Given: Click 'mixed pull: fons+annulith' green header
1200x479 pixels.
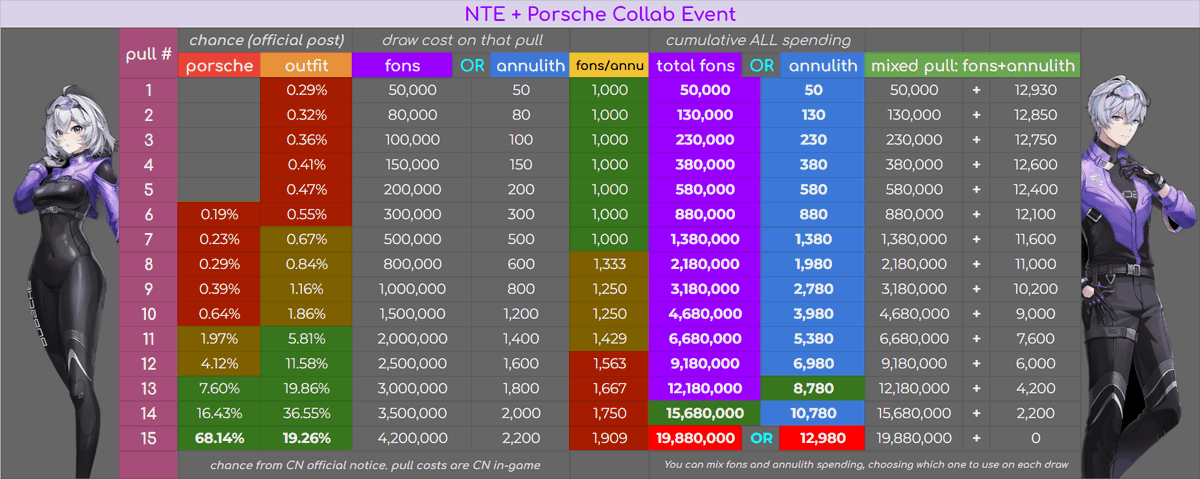Looking at the screenshot, I should click(x=972, y=66).
